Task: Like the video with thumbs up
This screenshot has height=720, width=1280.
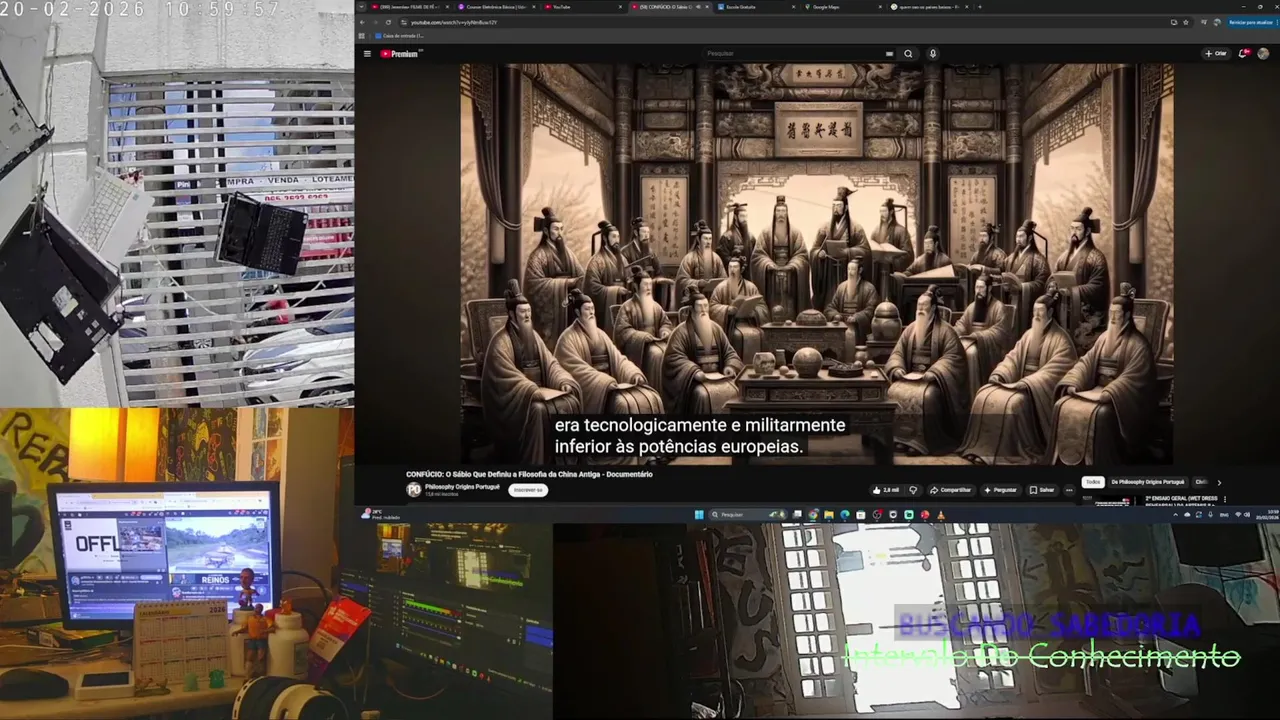Action: point(885,490)
